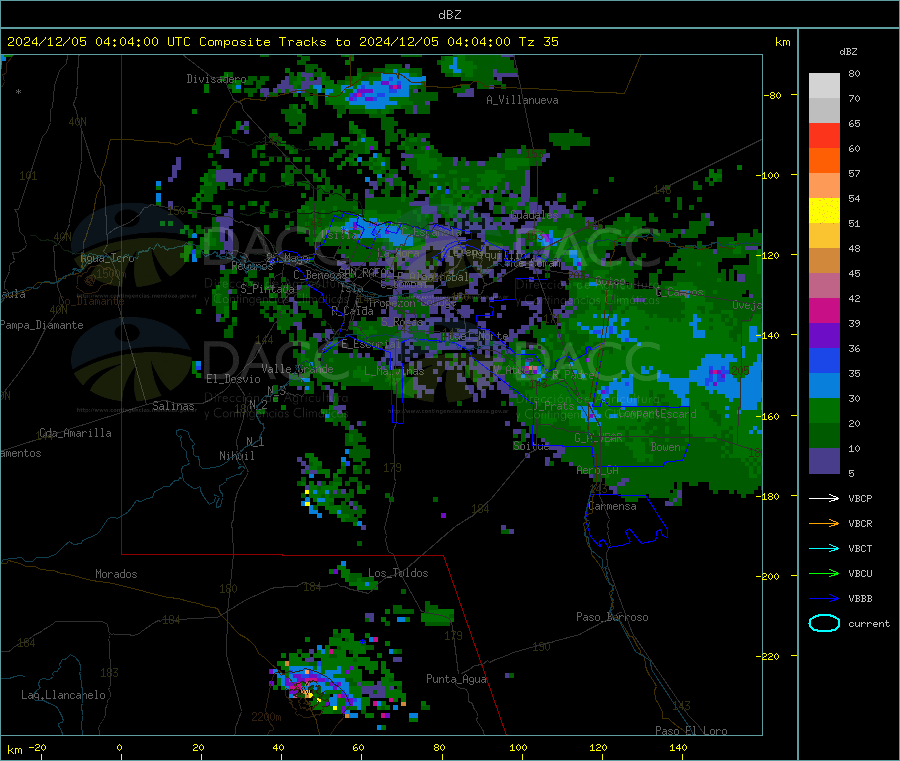Viewport: 900px width, 761px height.
Task: Select the magenta 39-42 dBZ swatch
Action: [x=824, y=310]
